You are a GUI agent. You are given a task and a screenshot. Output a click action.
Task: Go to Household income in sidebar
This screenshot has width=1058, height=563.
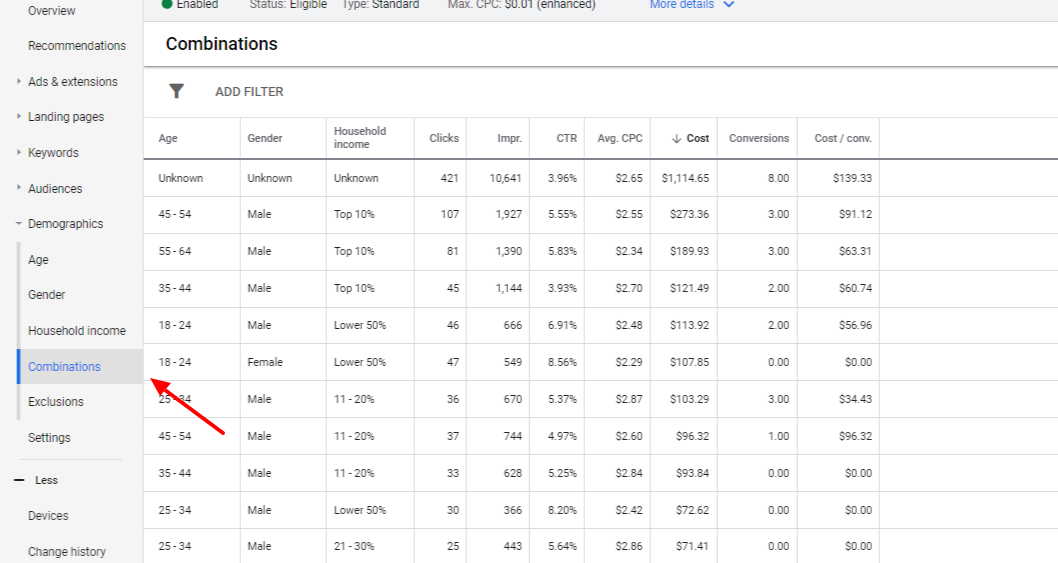(77, 331)
